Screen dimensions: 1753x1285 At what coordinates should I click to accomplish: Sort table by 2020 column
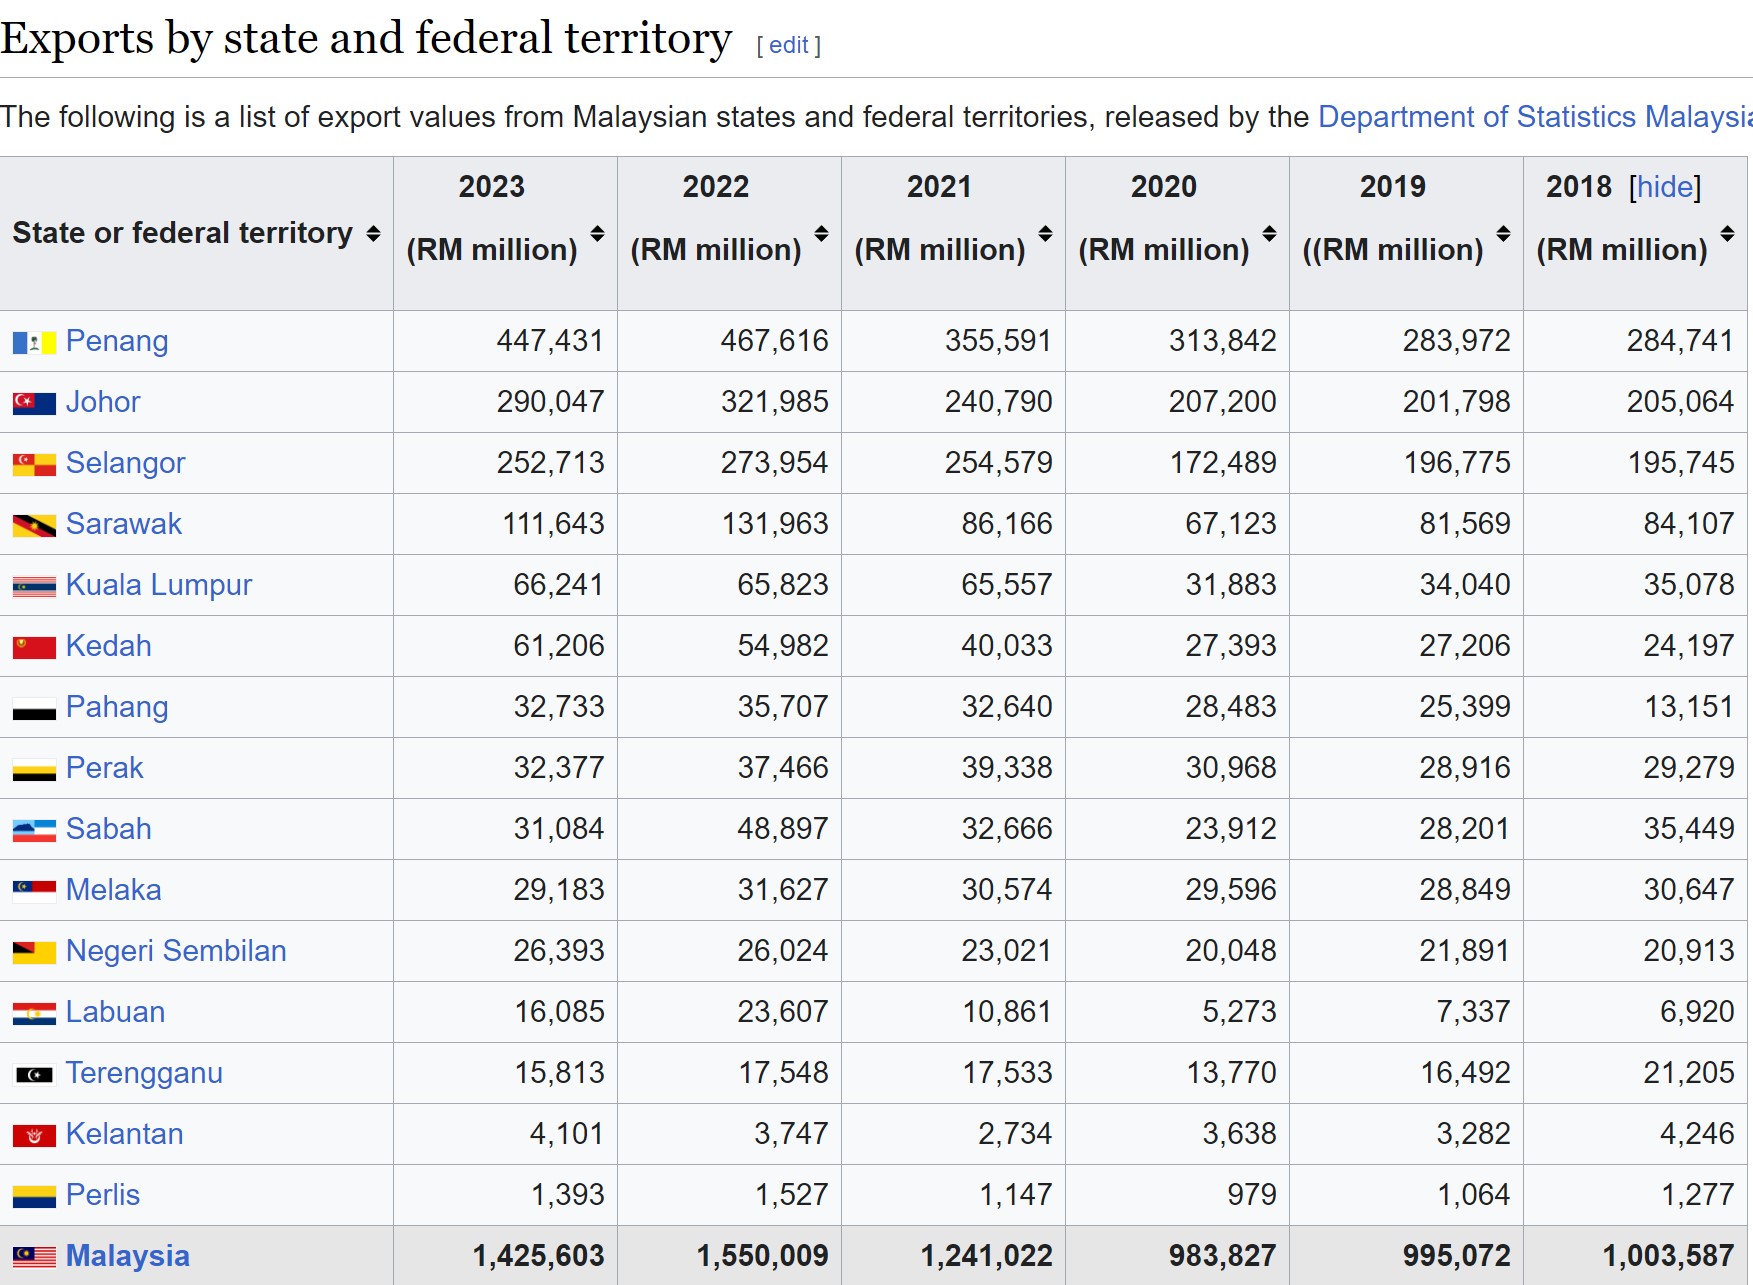point(1269,234)
